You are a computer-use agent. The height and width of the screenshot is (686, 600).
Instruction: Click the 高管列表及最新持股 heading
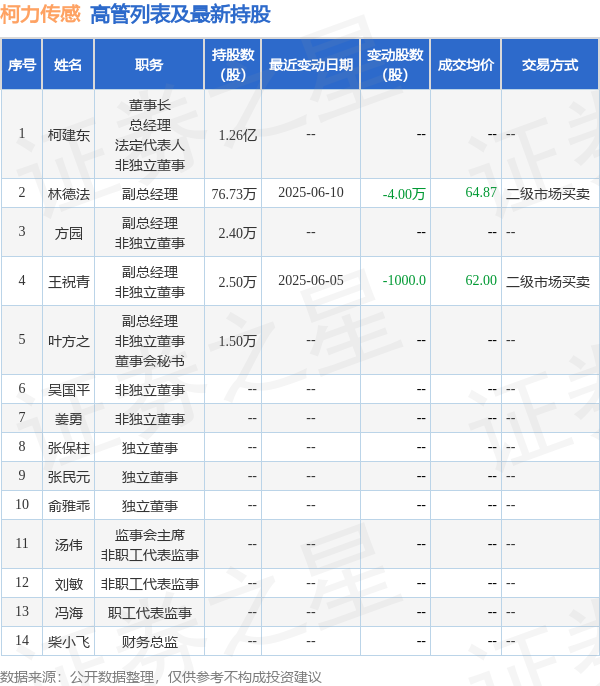180,14
